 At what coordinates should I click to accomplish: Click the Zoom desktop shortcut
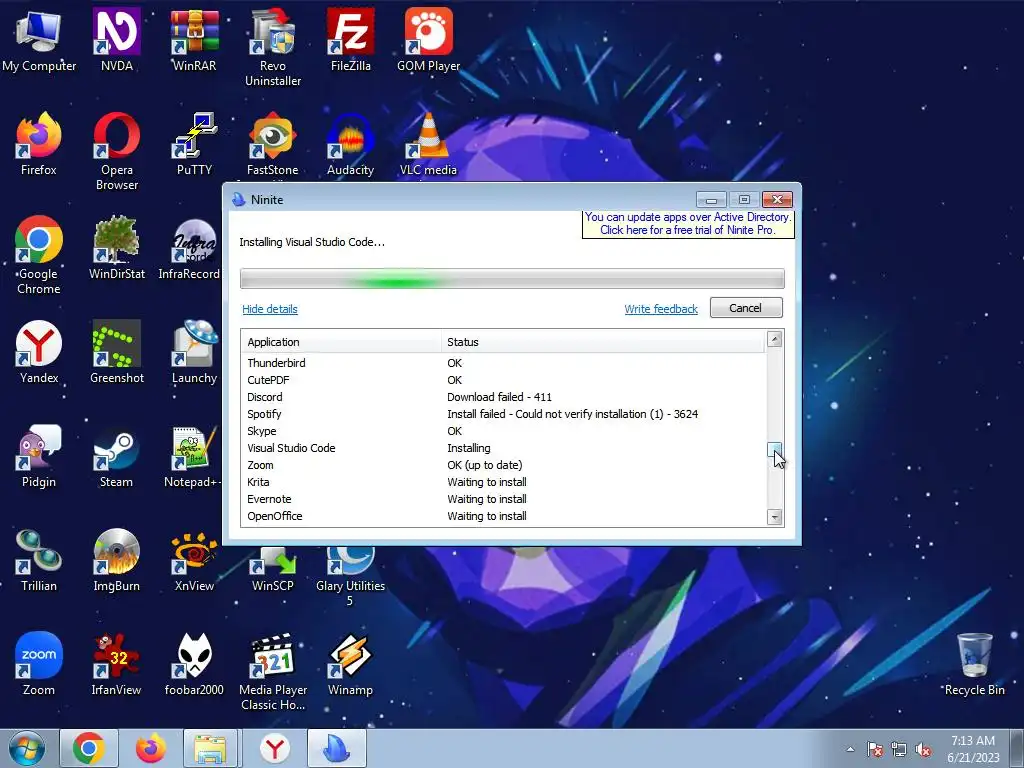(x=39, y=664)
